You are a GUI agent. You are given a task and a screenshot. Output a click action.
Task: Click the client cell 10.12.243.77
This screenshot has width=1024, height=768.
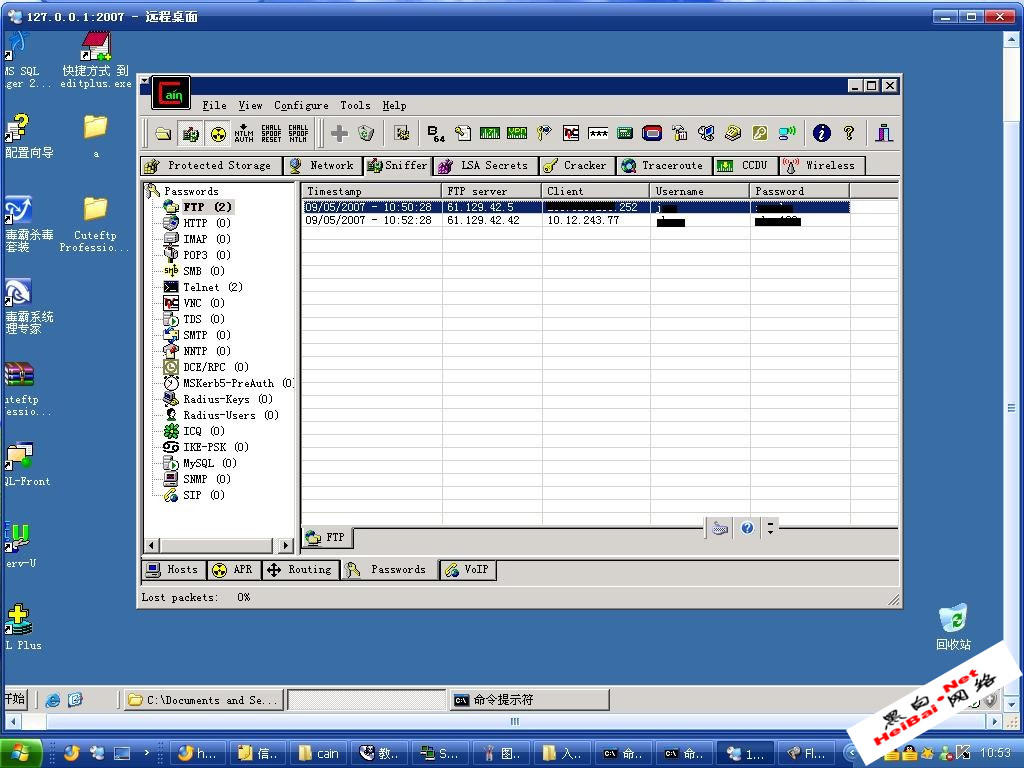click(583, 221)
